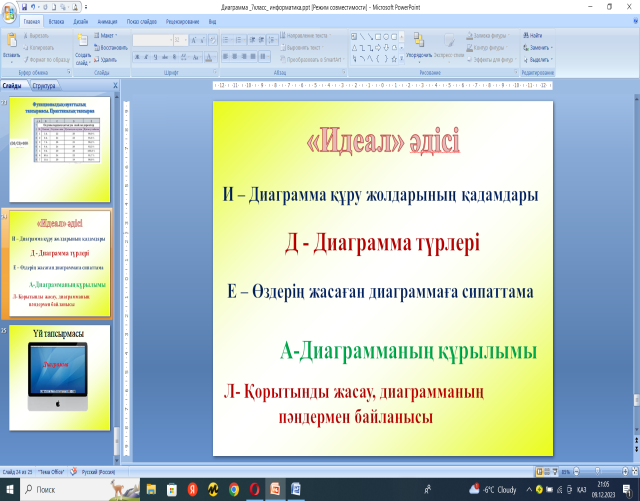Center text in paragraph group
The width and height of the screenshot is (640, 501).
coord(235,56)
